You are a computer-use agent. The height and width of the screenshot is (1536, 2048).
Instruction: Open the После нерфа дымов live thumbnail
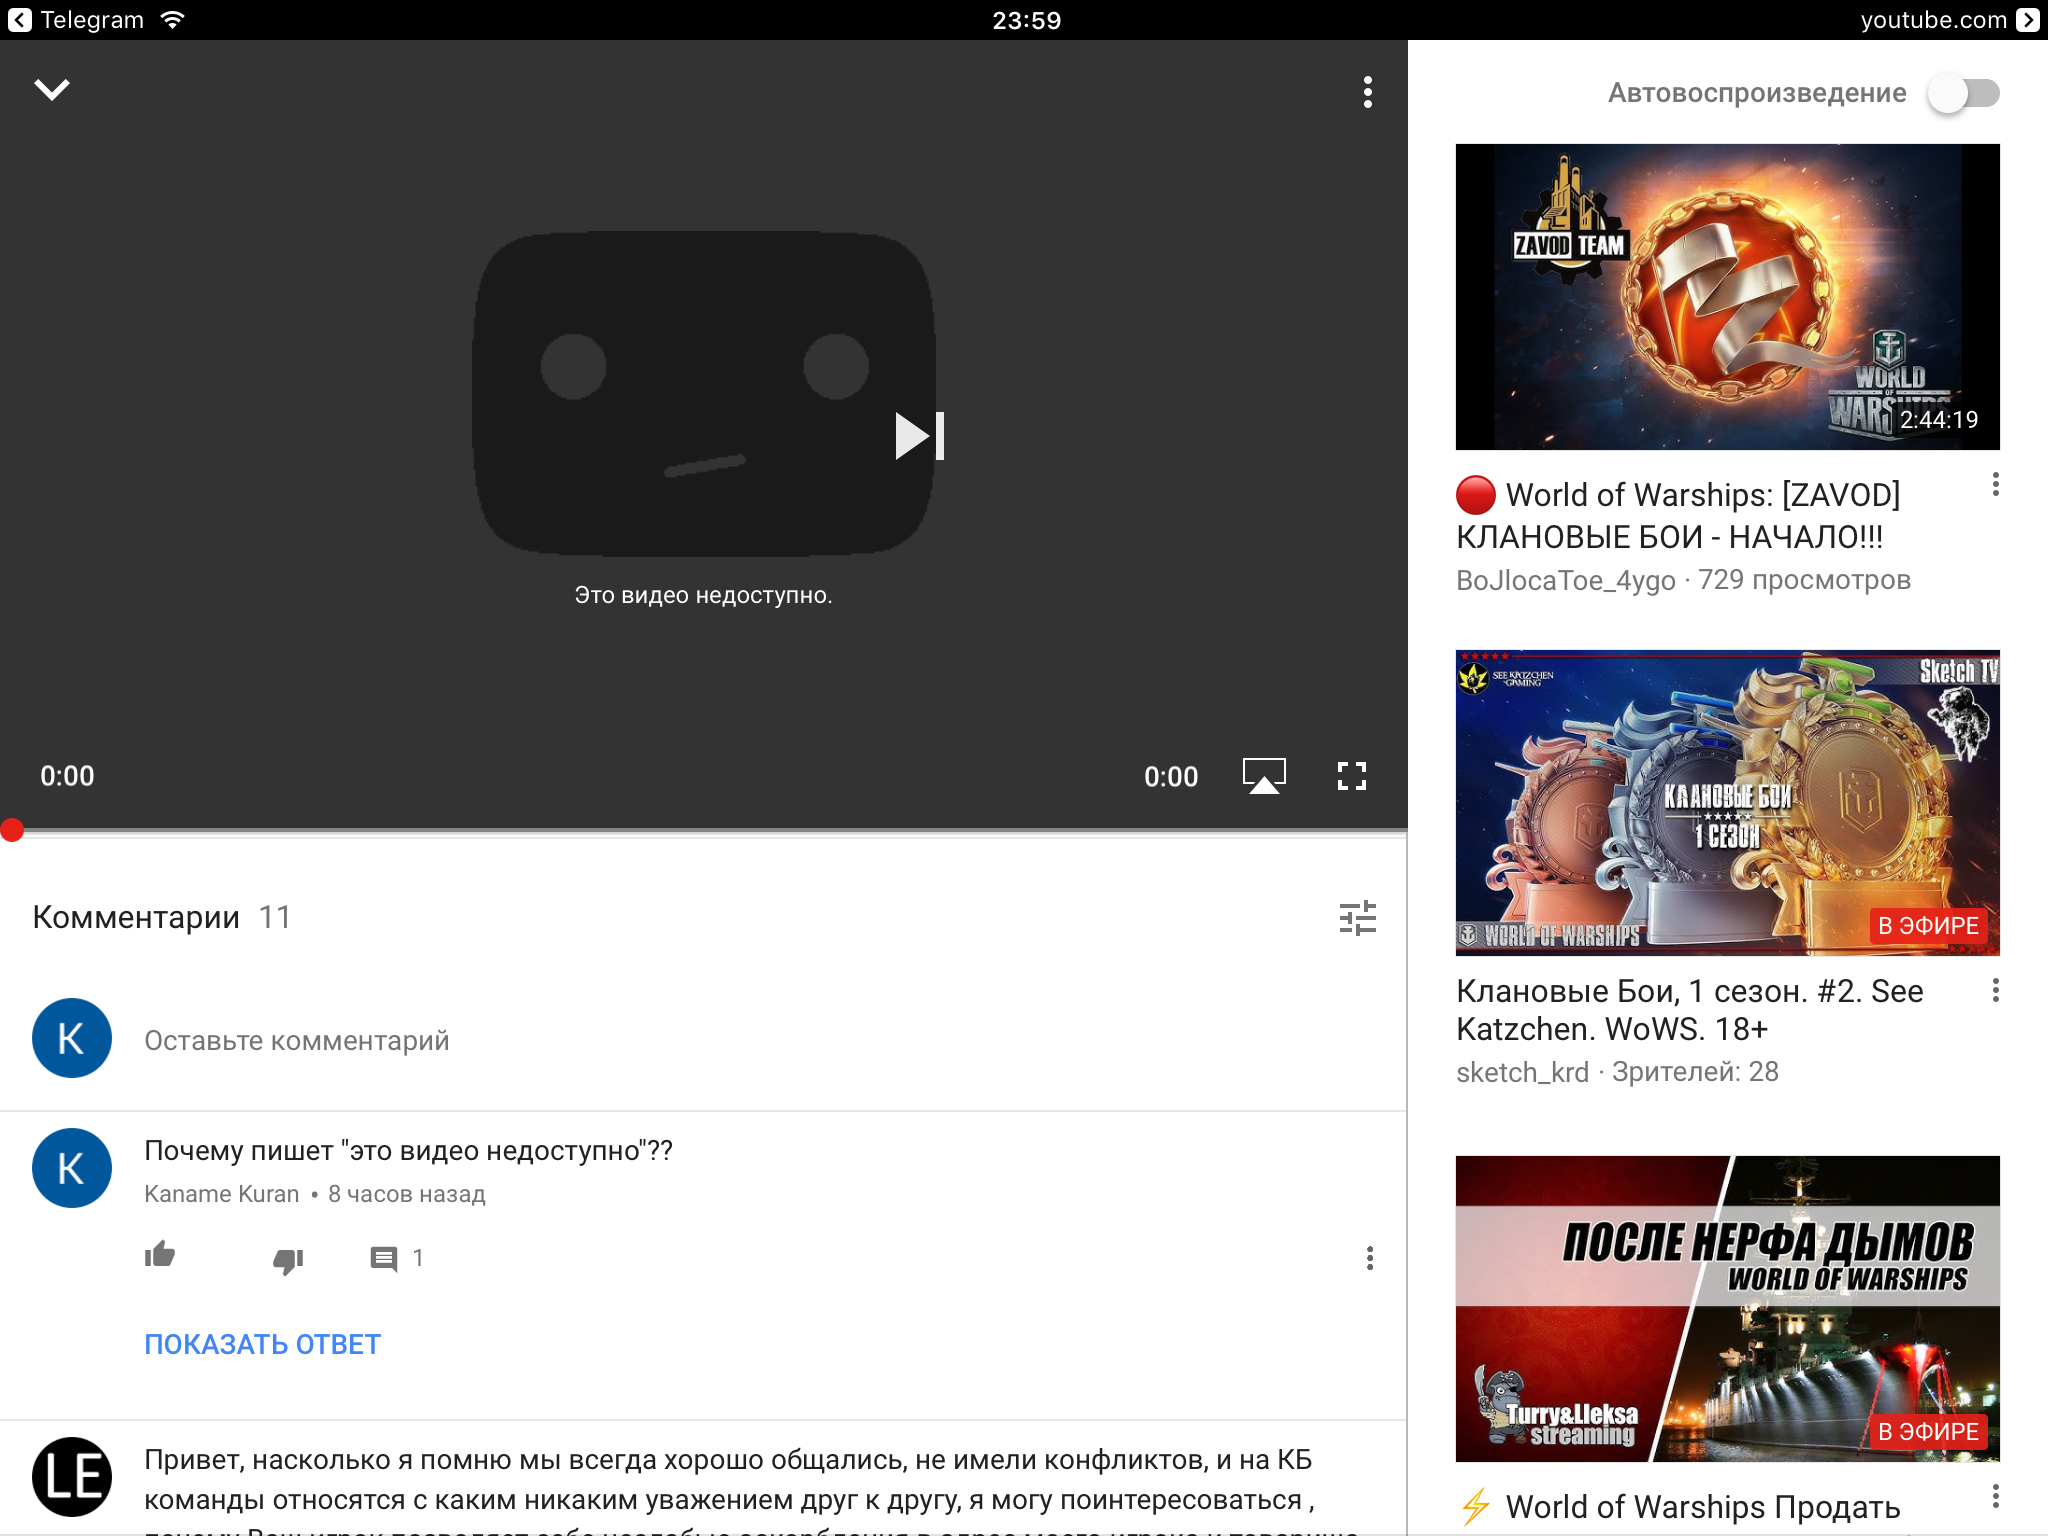point(1727,1309)
